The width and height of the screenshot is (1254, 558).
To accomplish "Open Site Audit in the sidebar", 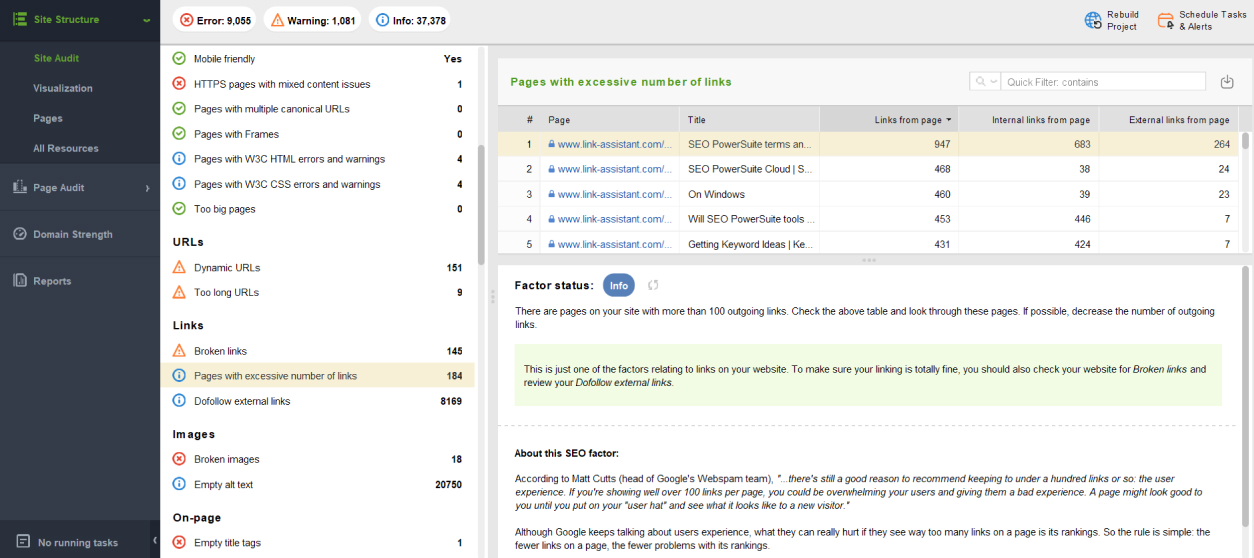I will coord(56,58).
